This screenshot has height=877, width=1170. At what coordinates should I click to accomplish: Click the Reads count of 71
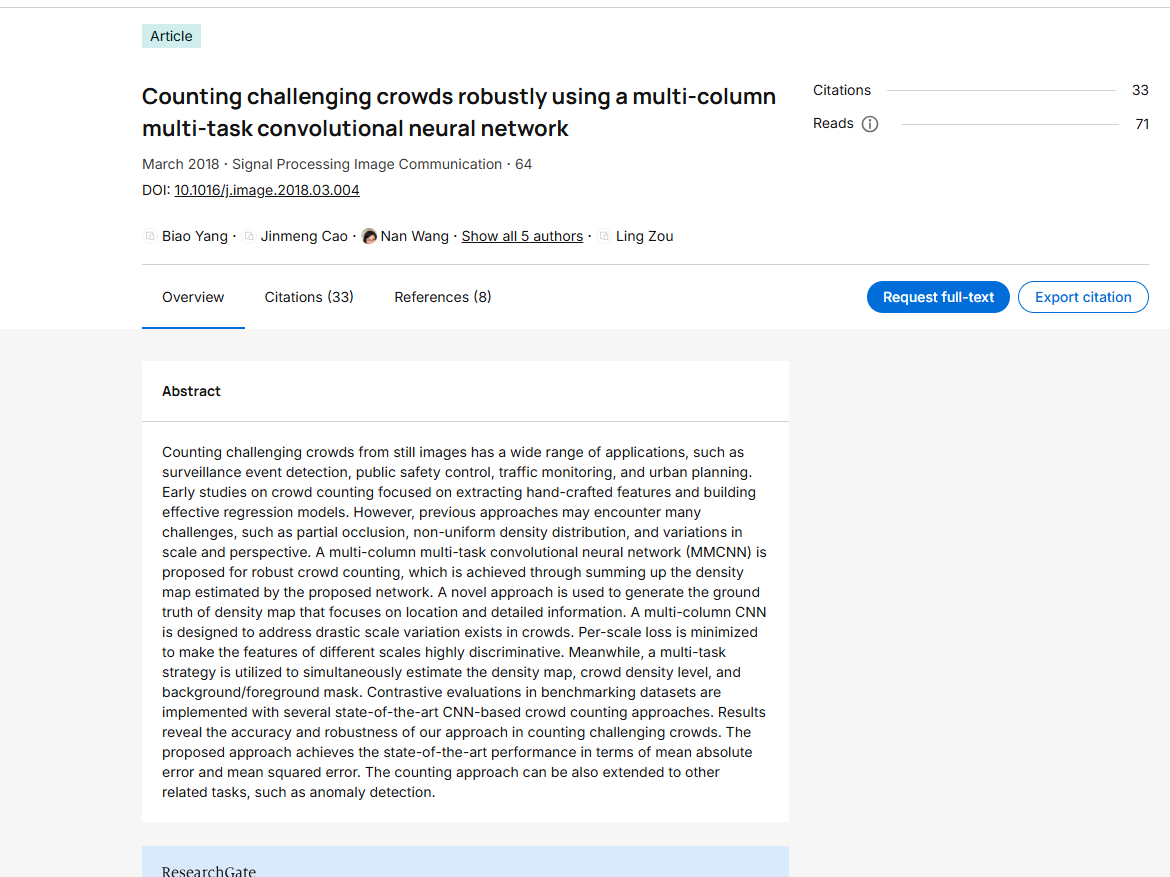(x=1141, y=124)
